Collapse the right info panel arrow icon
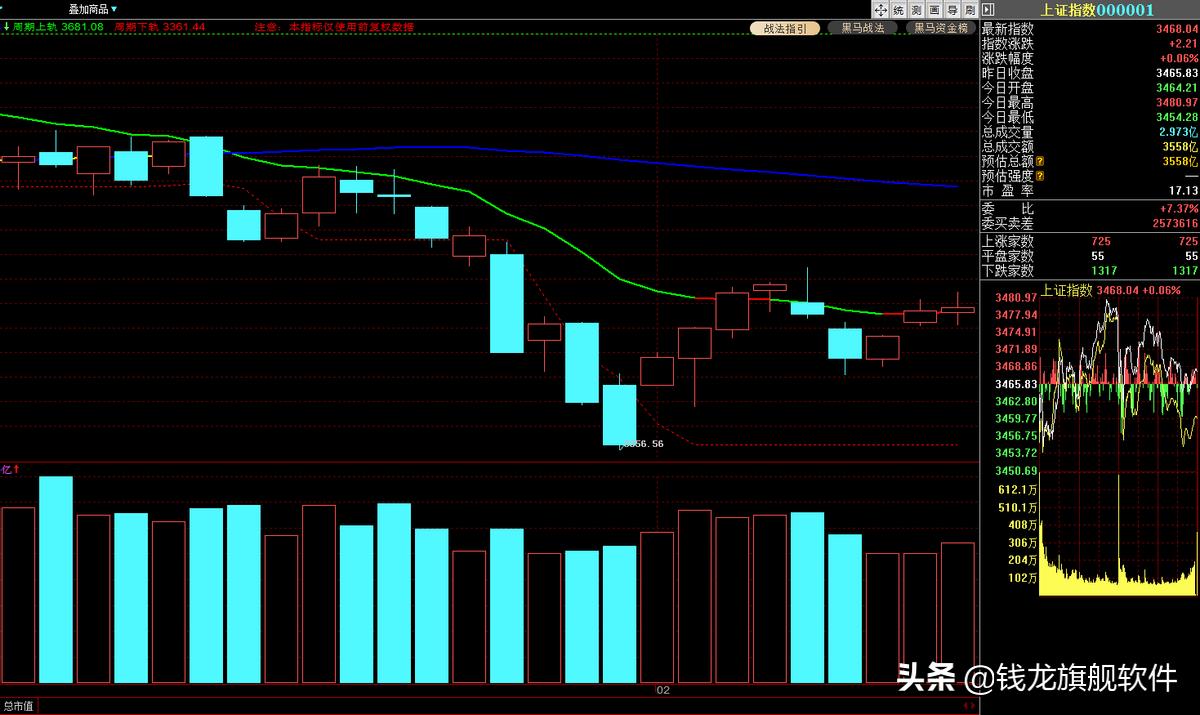 [987, 9]
